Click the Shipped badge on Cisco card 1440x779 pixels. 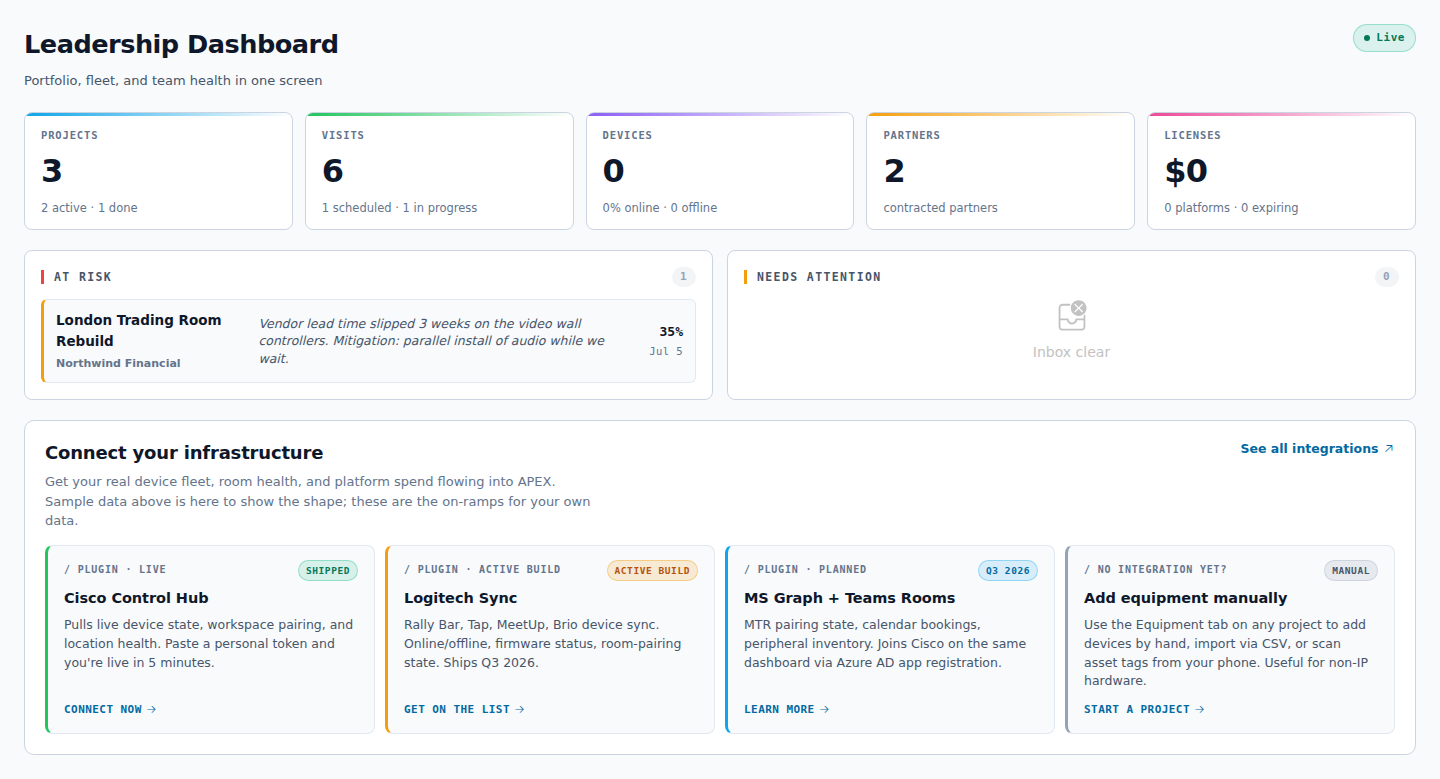pos(328,571)
